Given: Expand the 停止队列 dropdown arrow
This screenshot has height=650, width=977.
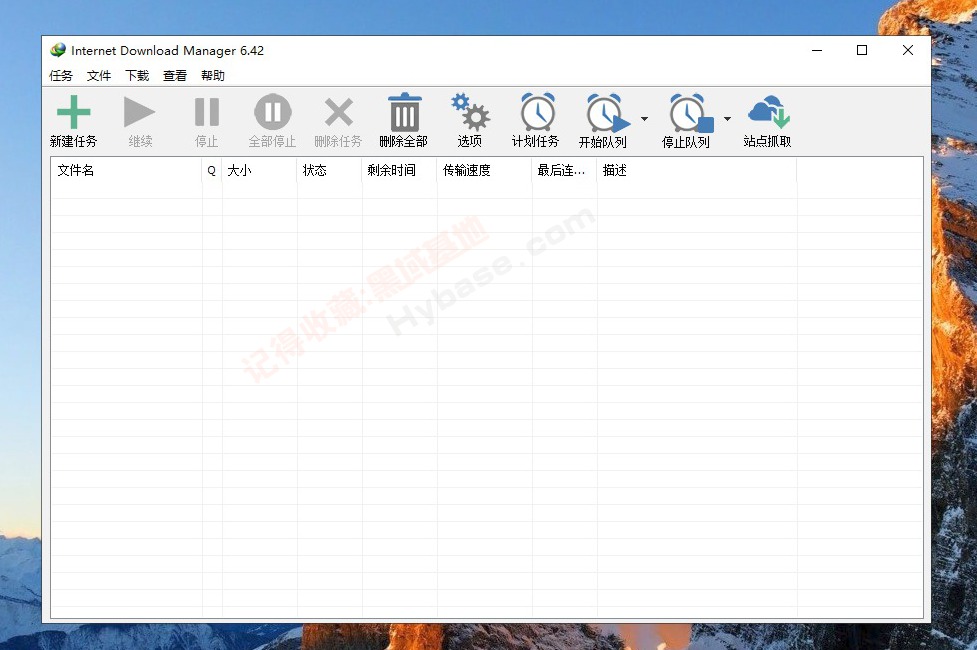Looking at the screenshot, I should [727, 118].
